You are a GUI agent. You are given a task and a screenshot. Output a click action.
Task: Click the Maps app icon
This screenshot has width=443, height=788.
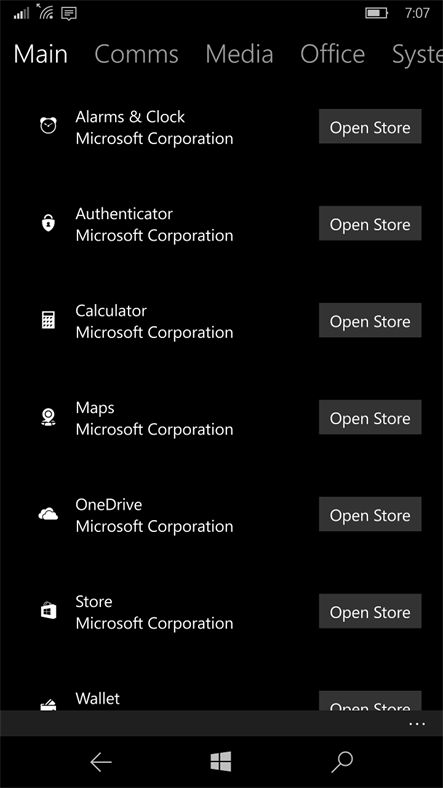click(48, 416)
